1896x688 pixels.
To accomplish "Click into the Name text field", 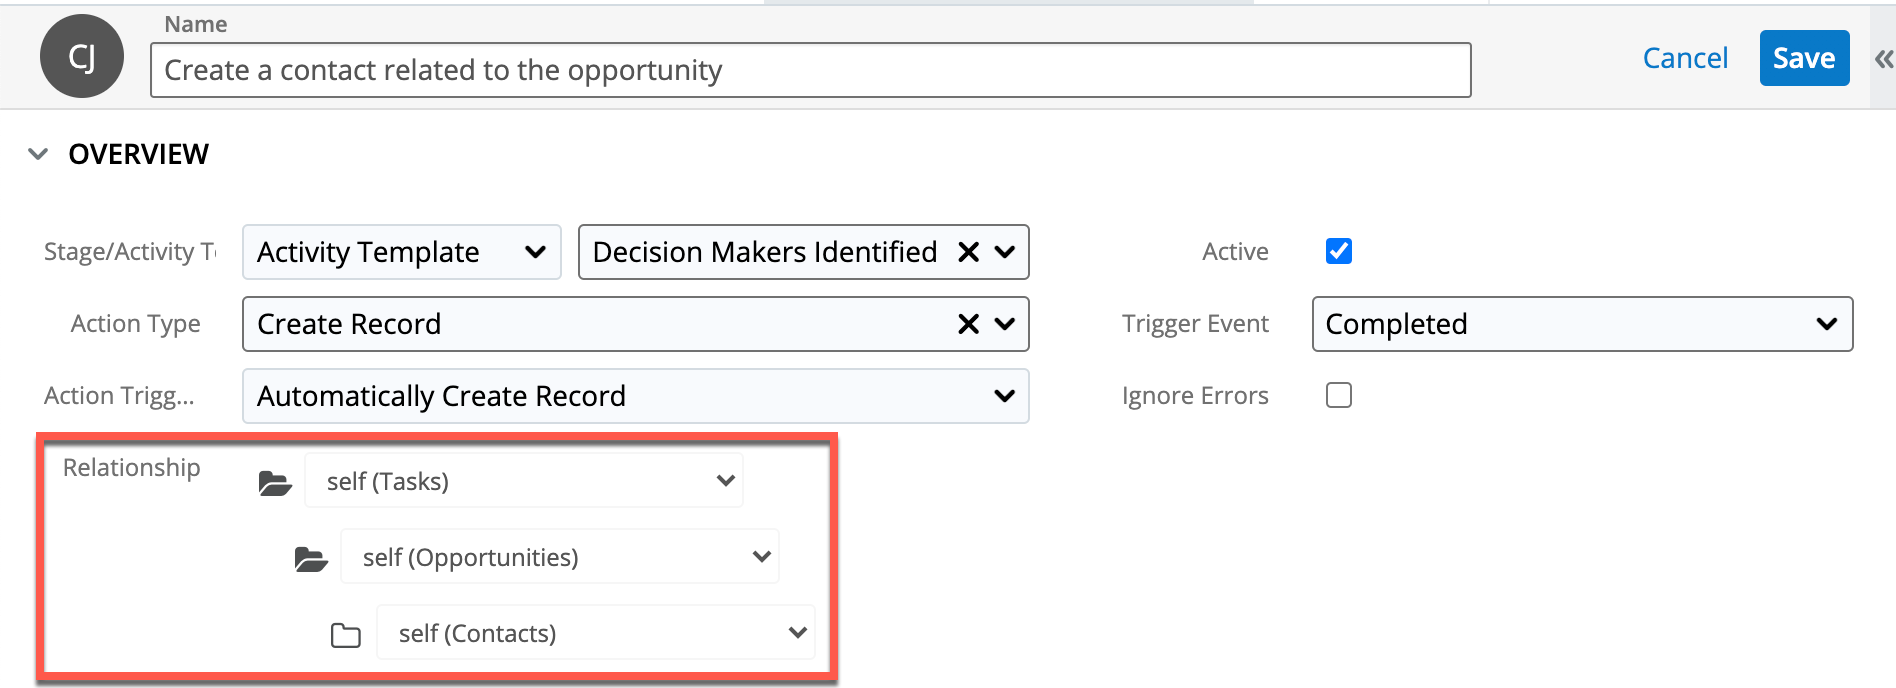I will [x=810, y=70].
